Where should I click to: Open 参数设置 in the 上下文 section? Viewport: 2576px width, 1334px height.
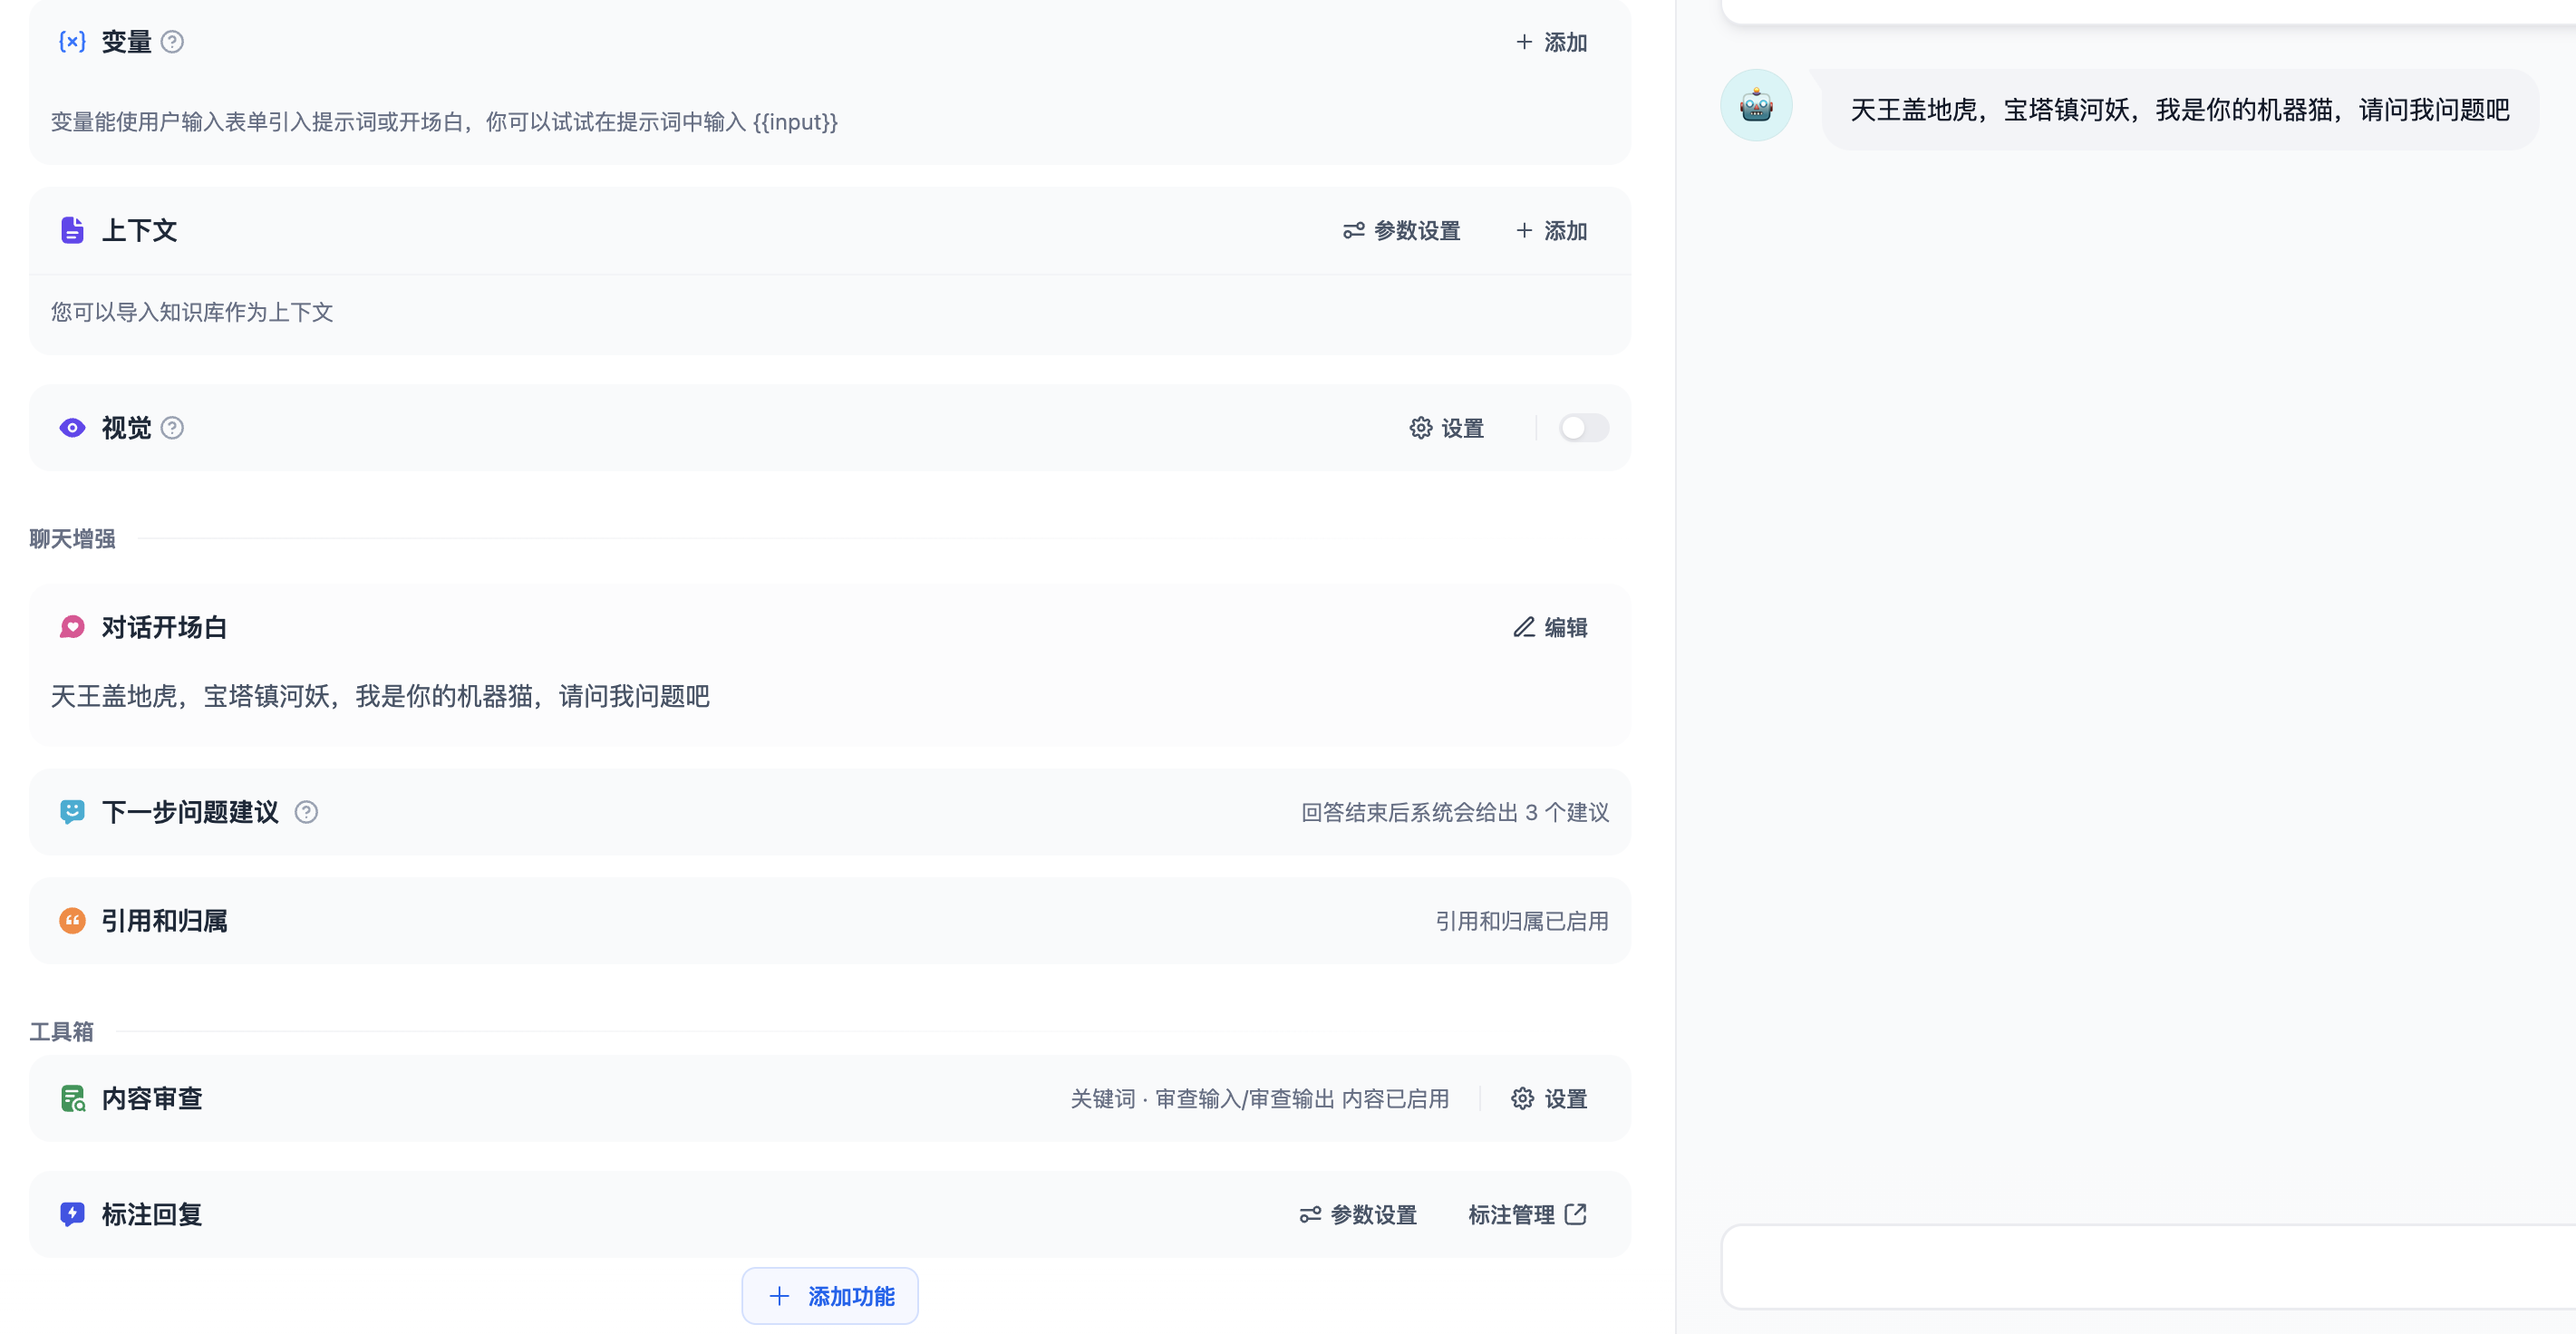coord(1401,231)
